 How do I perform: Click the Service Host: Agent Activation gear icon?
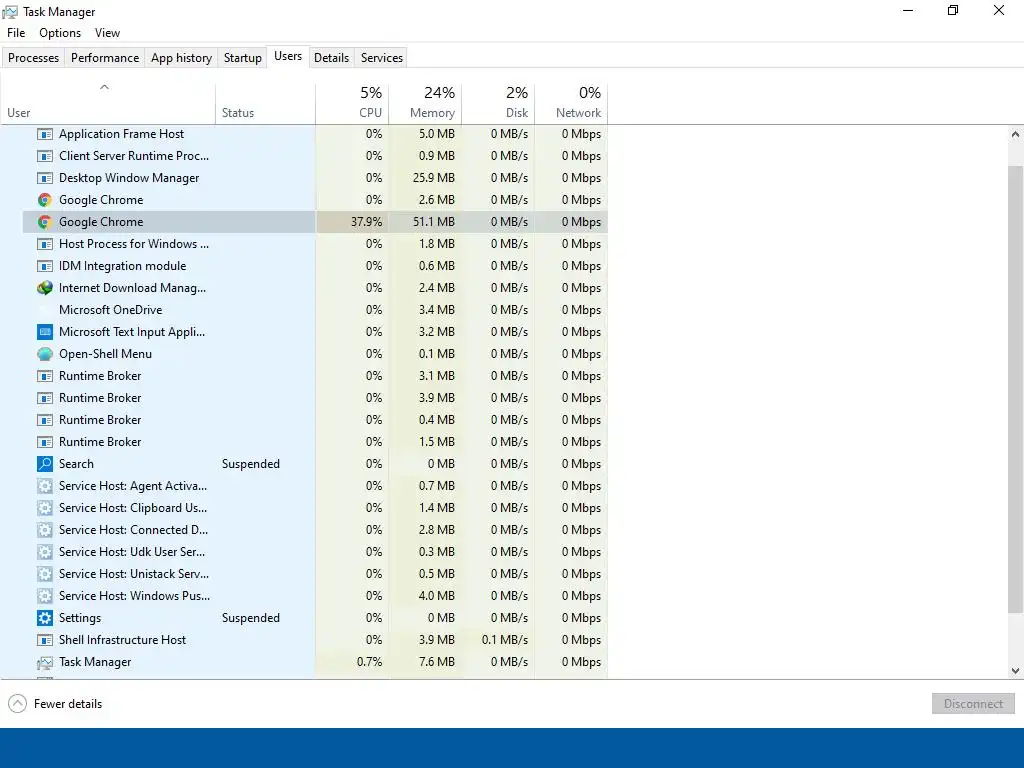tap(44, 486)
